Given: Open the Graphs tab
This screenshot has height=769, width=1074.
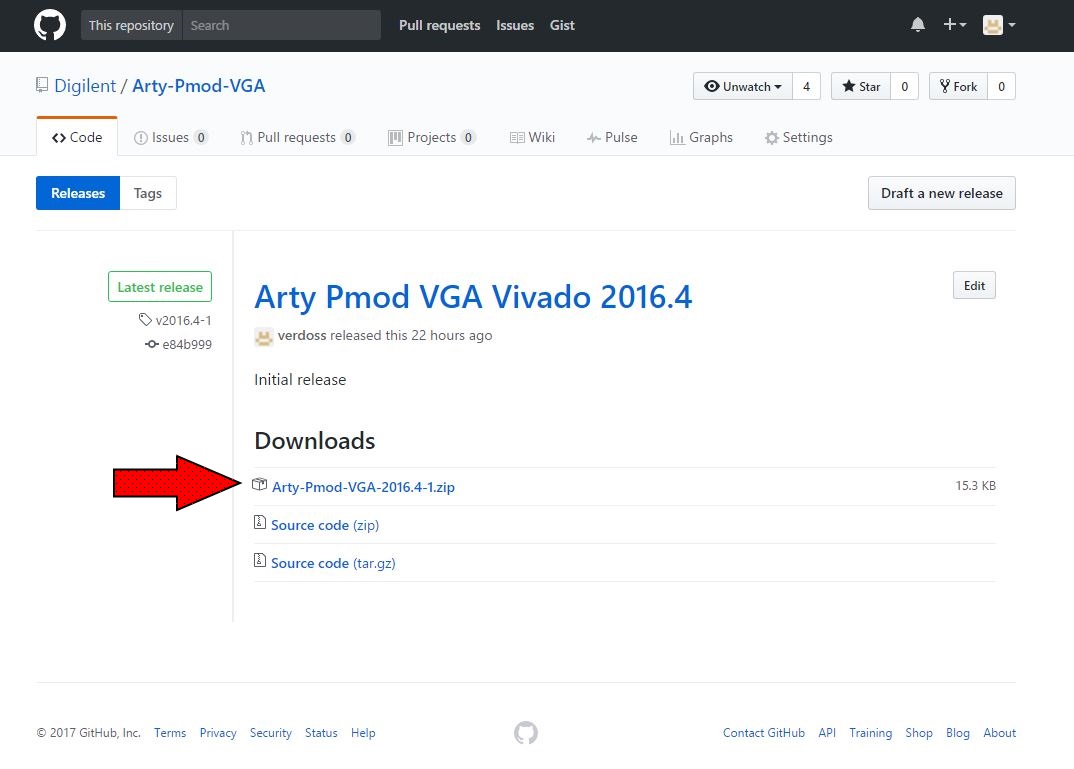Looking at the screenshot, I should [701, 137].
